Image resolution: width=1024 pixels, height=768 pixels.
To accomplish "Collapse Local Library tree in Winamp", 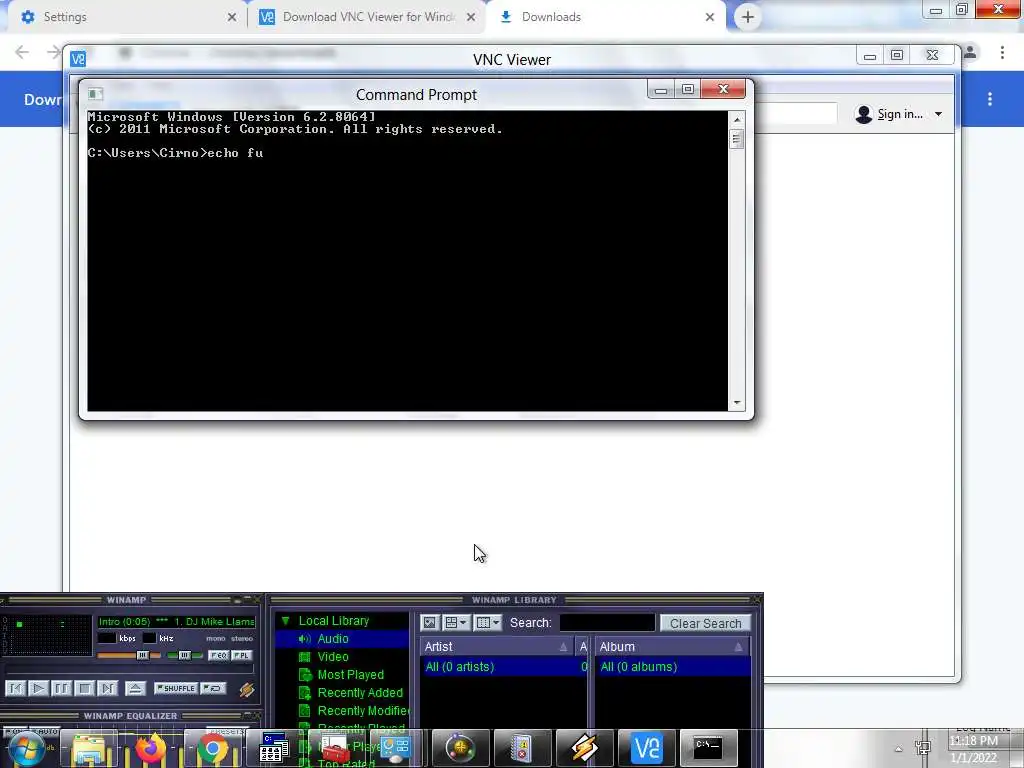I will 285,620.
